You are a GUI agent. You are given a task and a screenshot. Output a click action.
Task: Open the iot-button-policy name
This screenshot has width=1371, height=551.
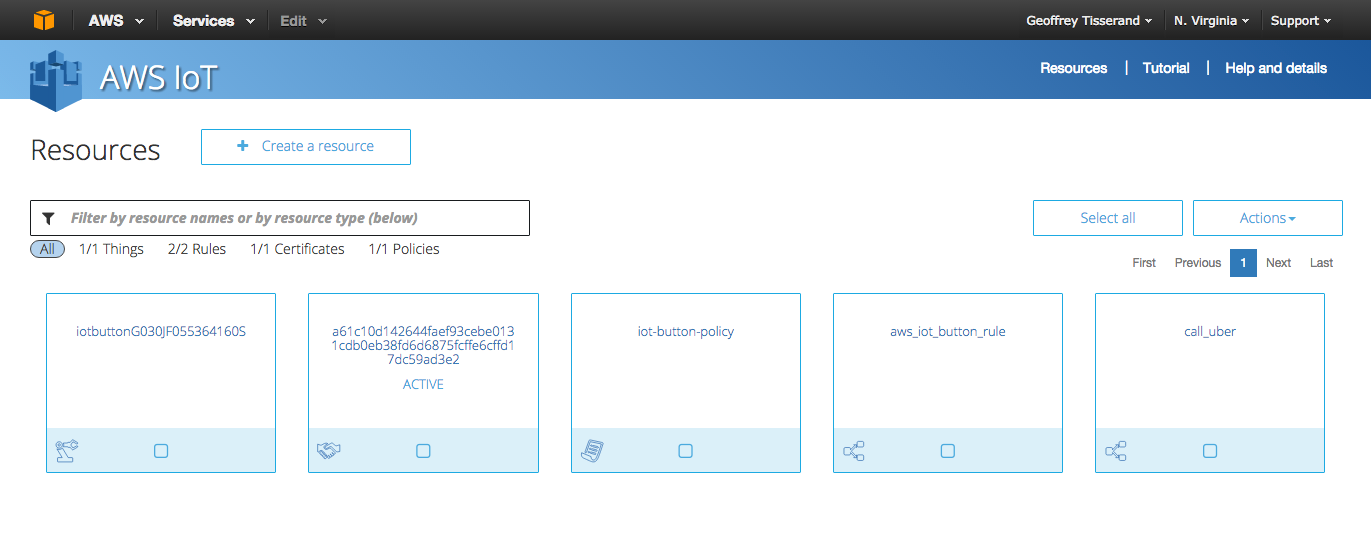(686, 331)
